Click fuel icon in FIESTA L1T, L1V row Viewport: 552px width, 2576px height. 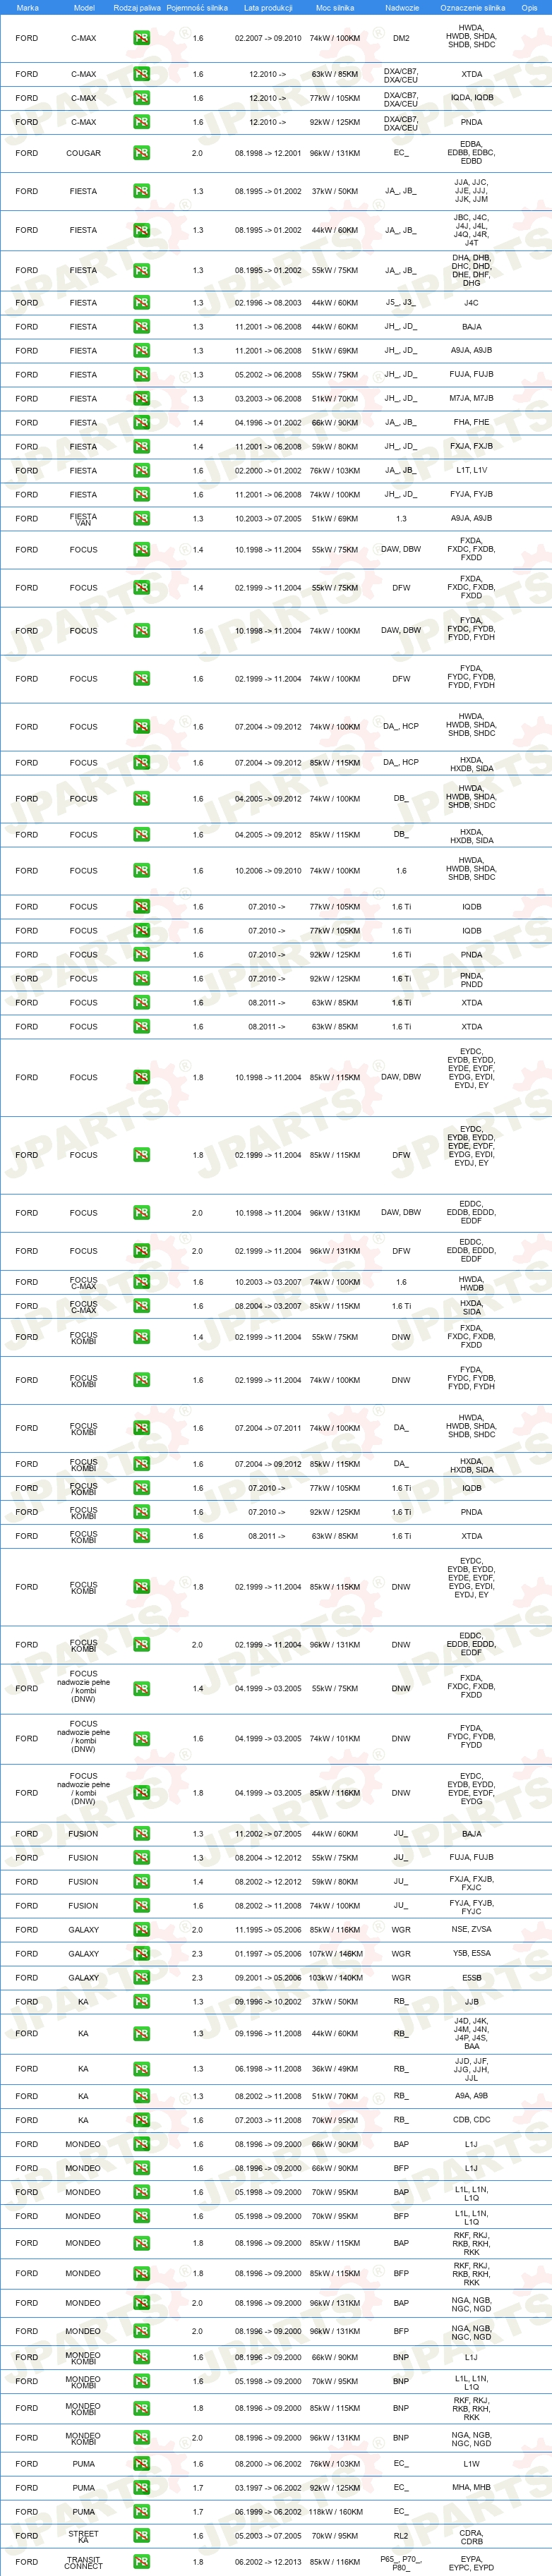141,471
